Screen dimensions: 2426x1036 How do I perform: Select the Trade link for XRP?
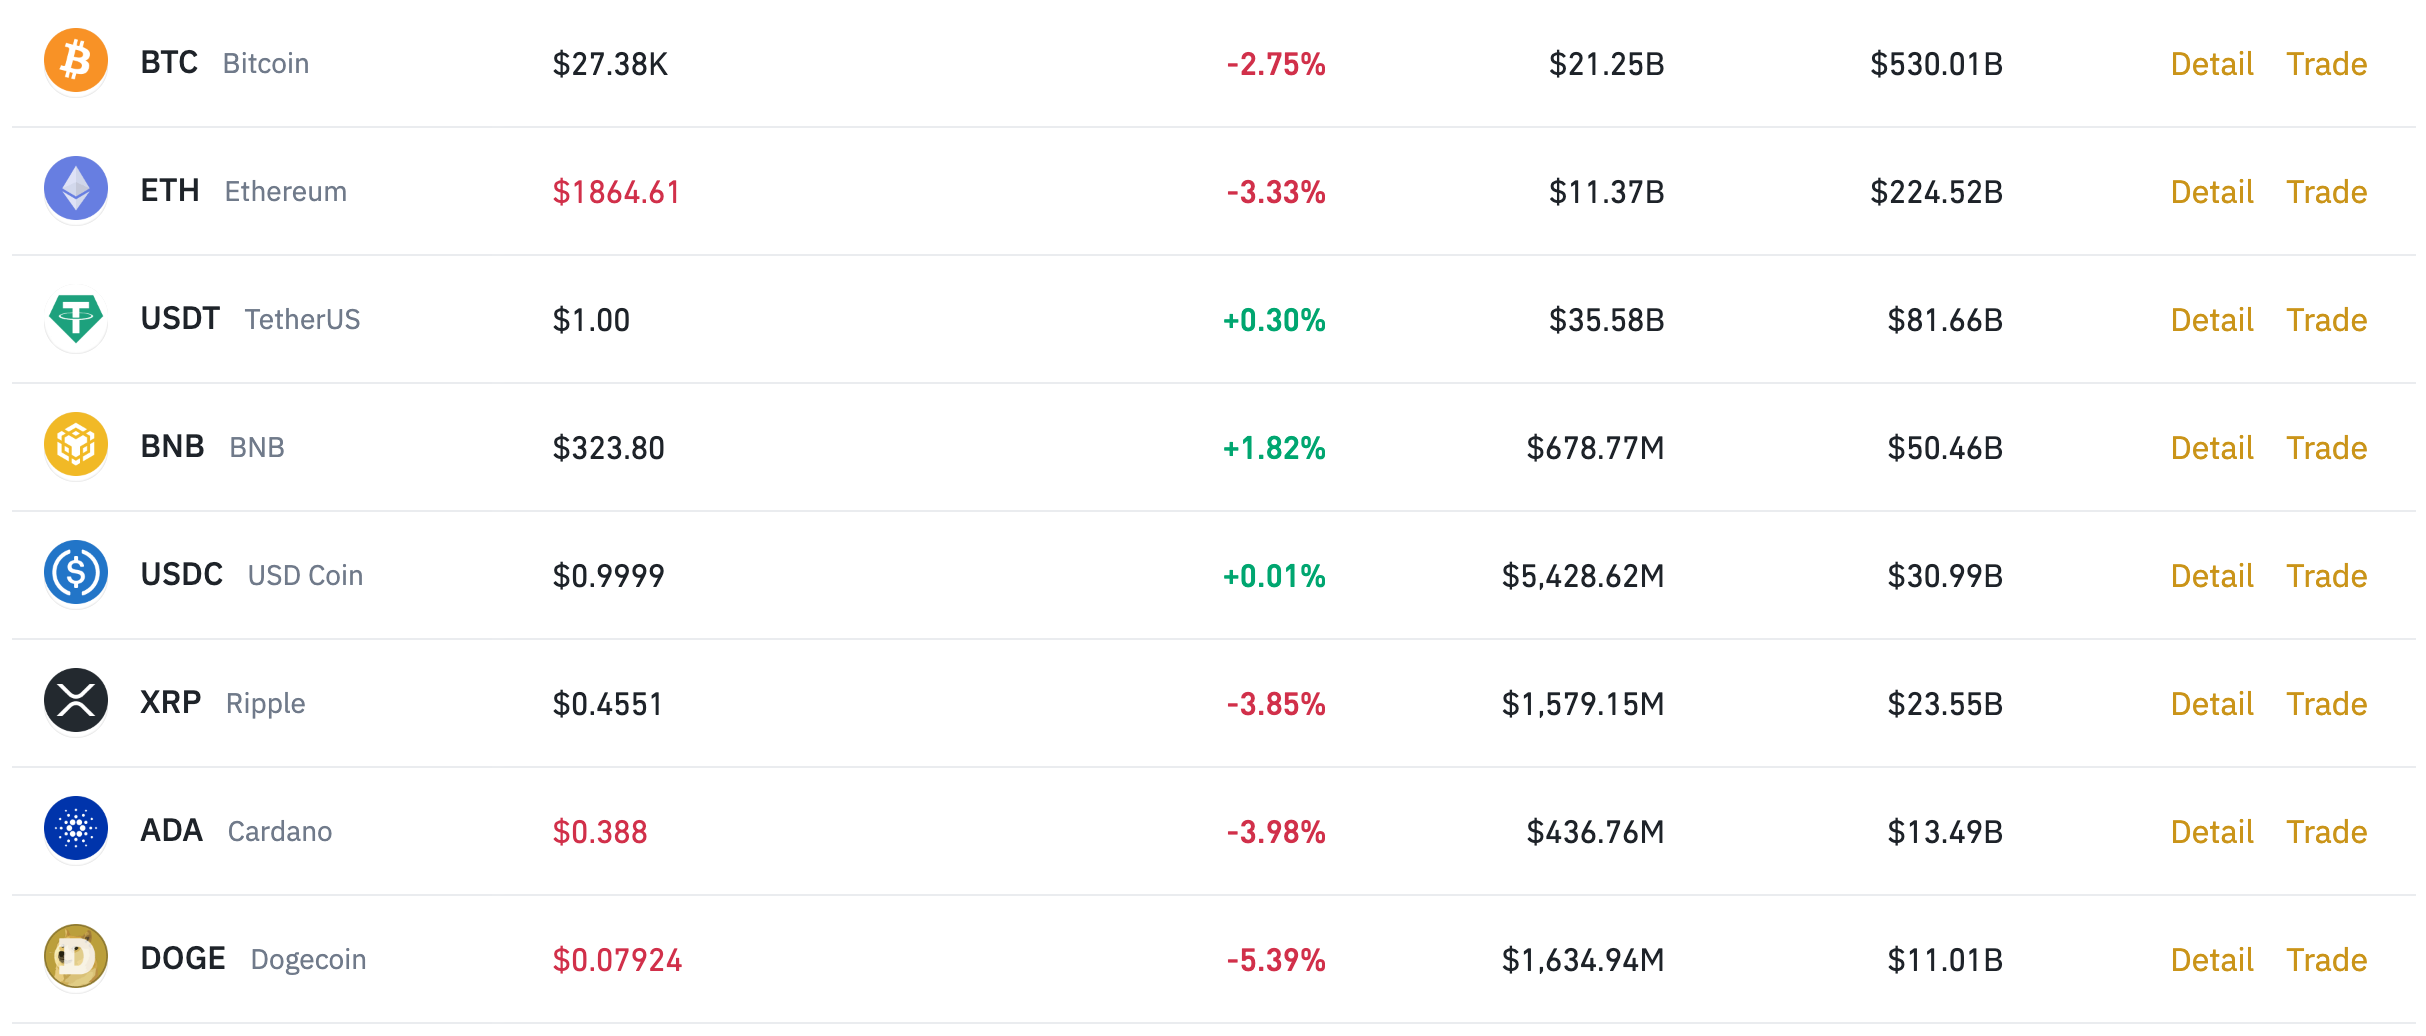click(2326, 704)
